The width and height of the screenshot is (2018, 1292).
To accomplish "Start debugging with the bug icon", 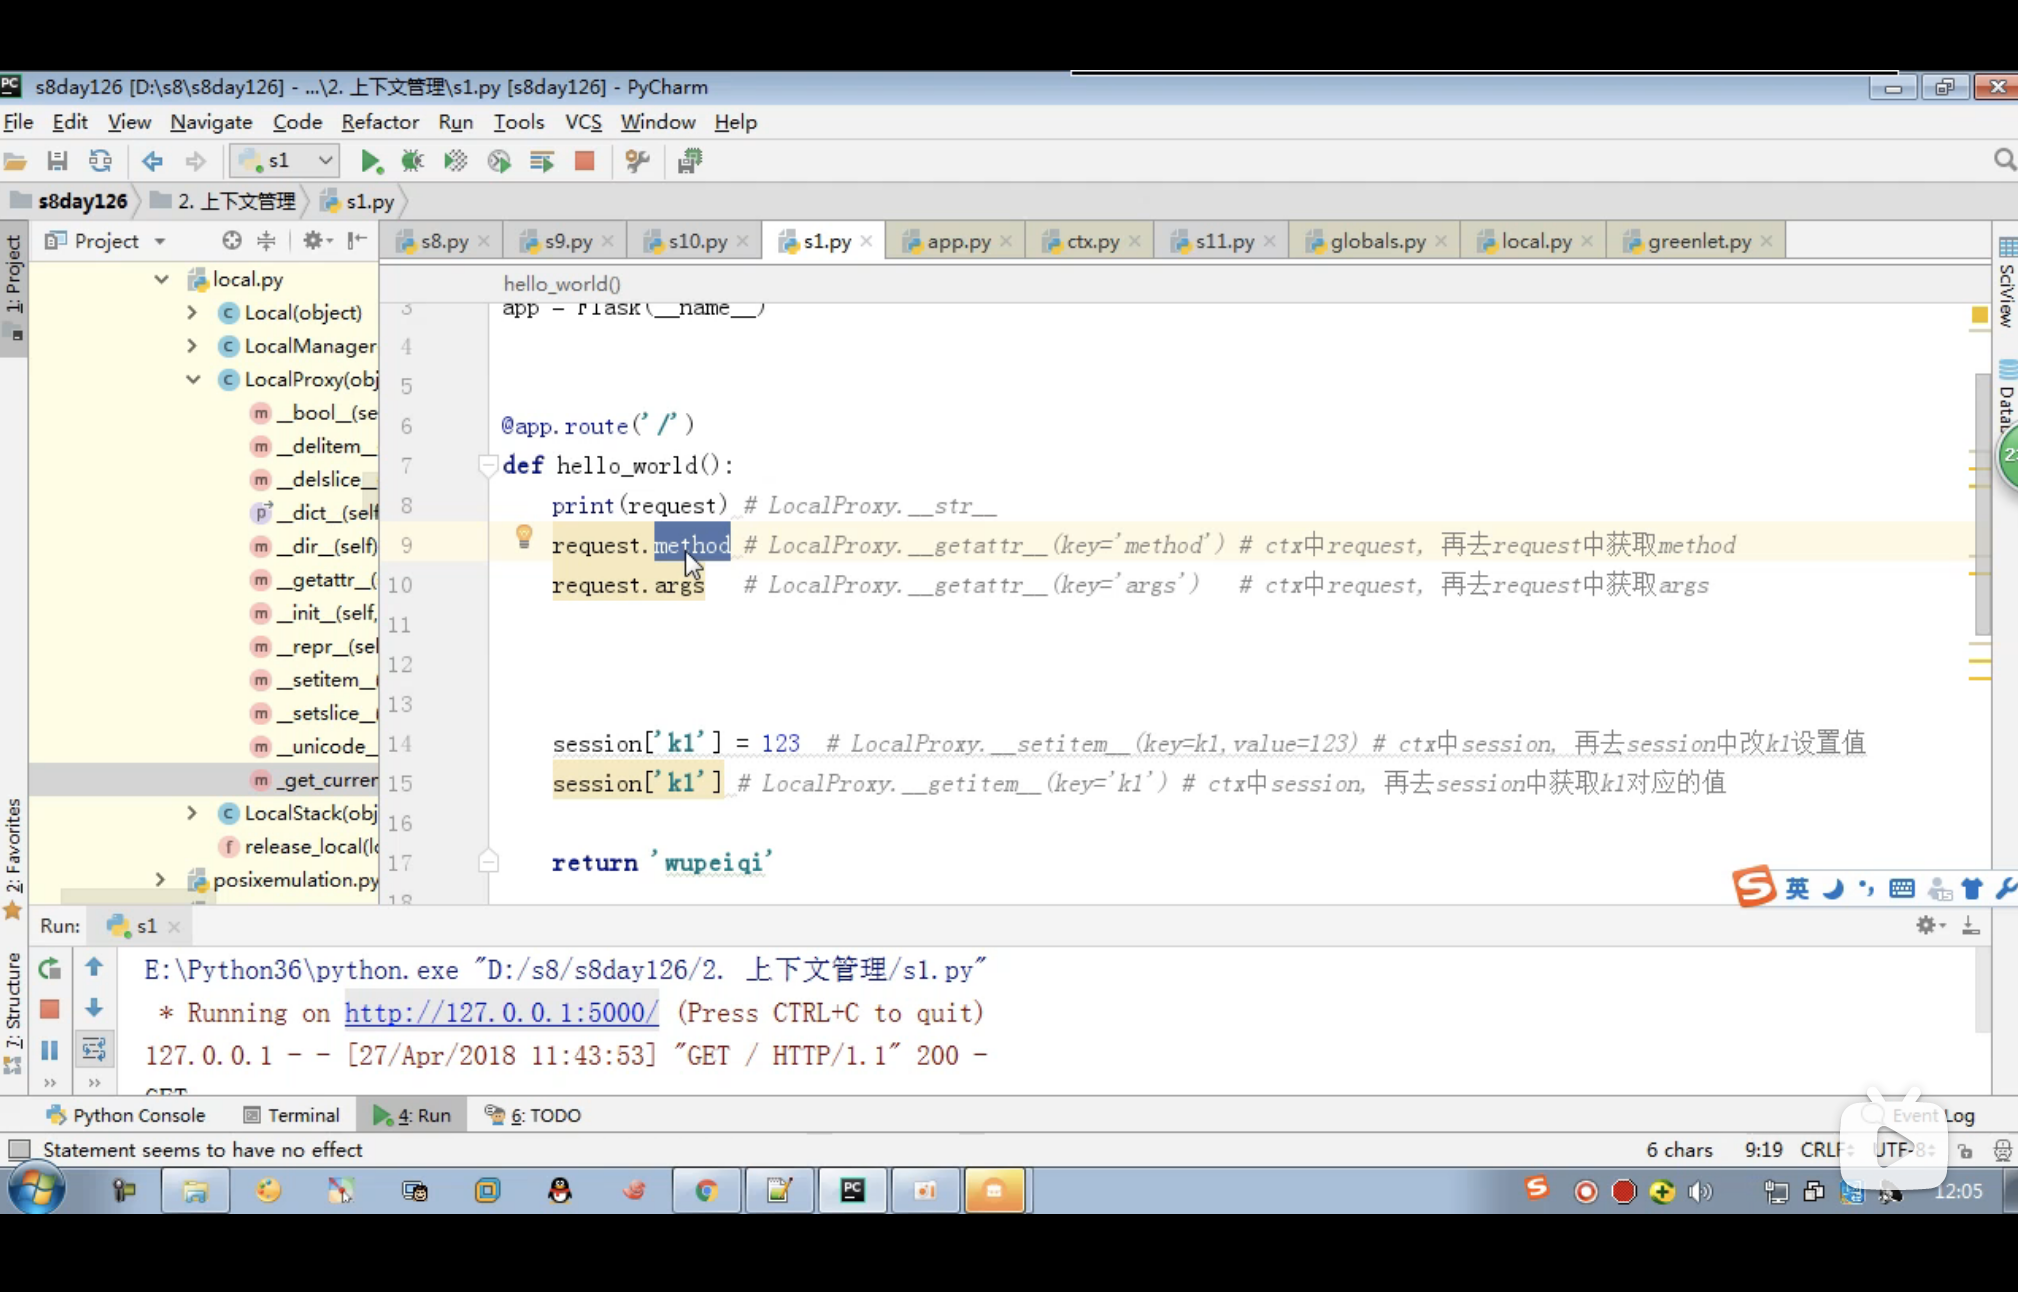I will [x=412, y=161].
